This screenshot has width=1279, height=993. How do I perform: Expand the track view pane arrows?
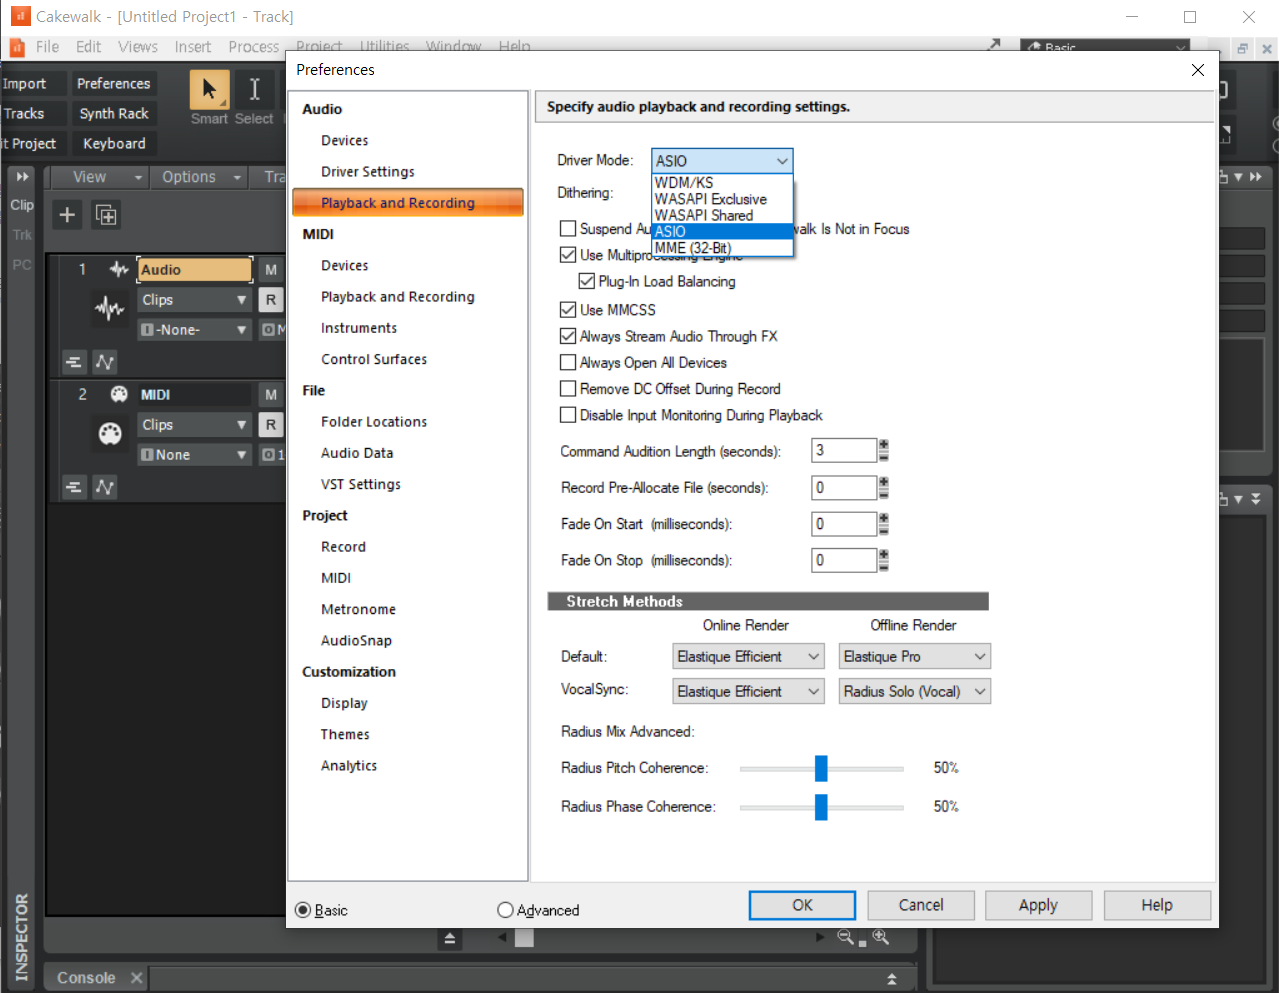coord(22,176)
